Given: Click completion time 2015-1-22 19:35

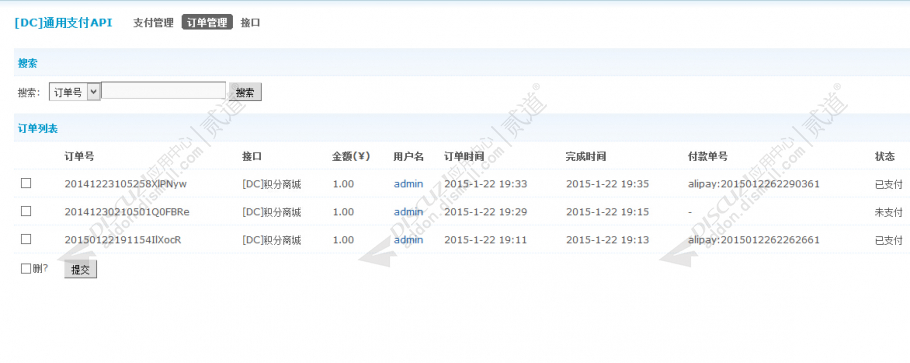Looking at the screenshot, I should (x=608, y=184).
